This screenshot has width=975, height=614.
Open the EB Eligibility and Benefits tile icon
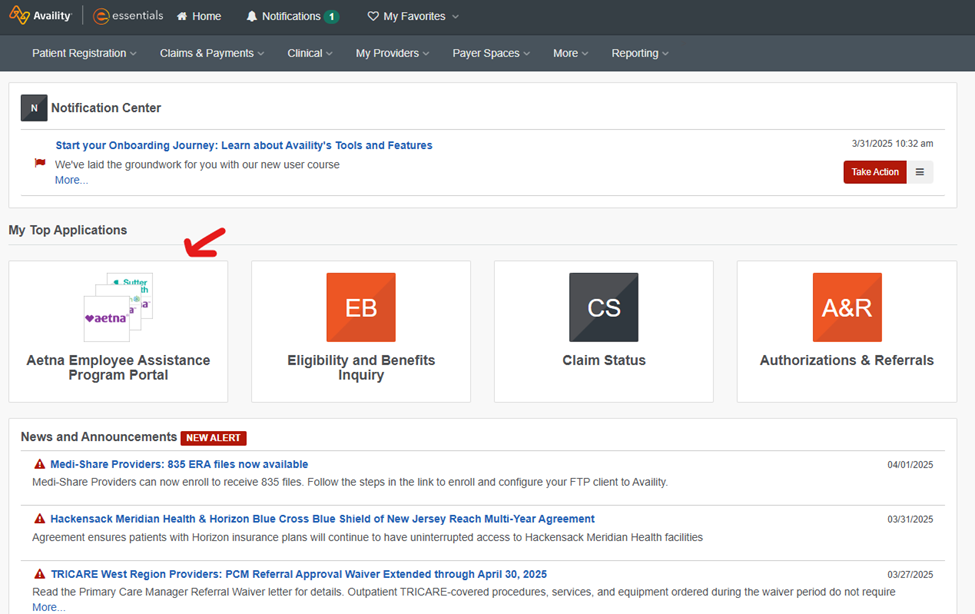pos(361,307)
